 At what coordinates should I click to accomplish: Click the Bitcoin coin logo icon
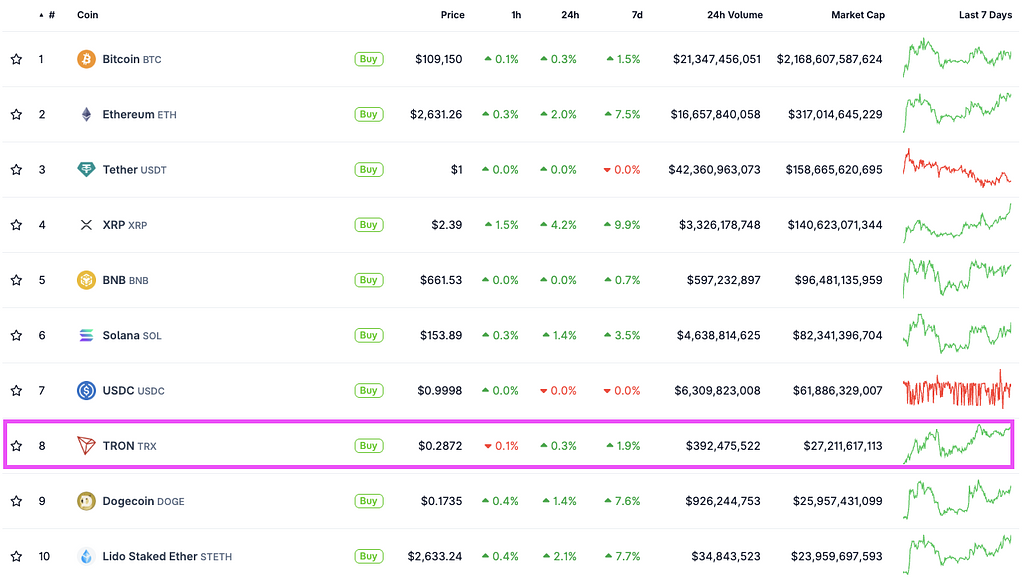87,59
